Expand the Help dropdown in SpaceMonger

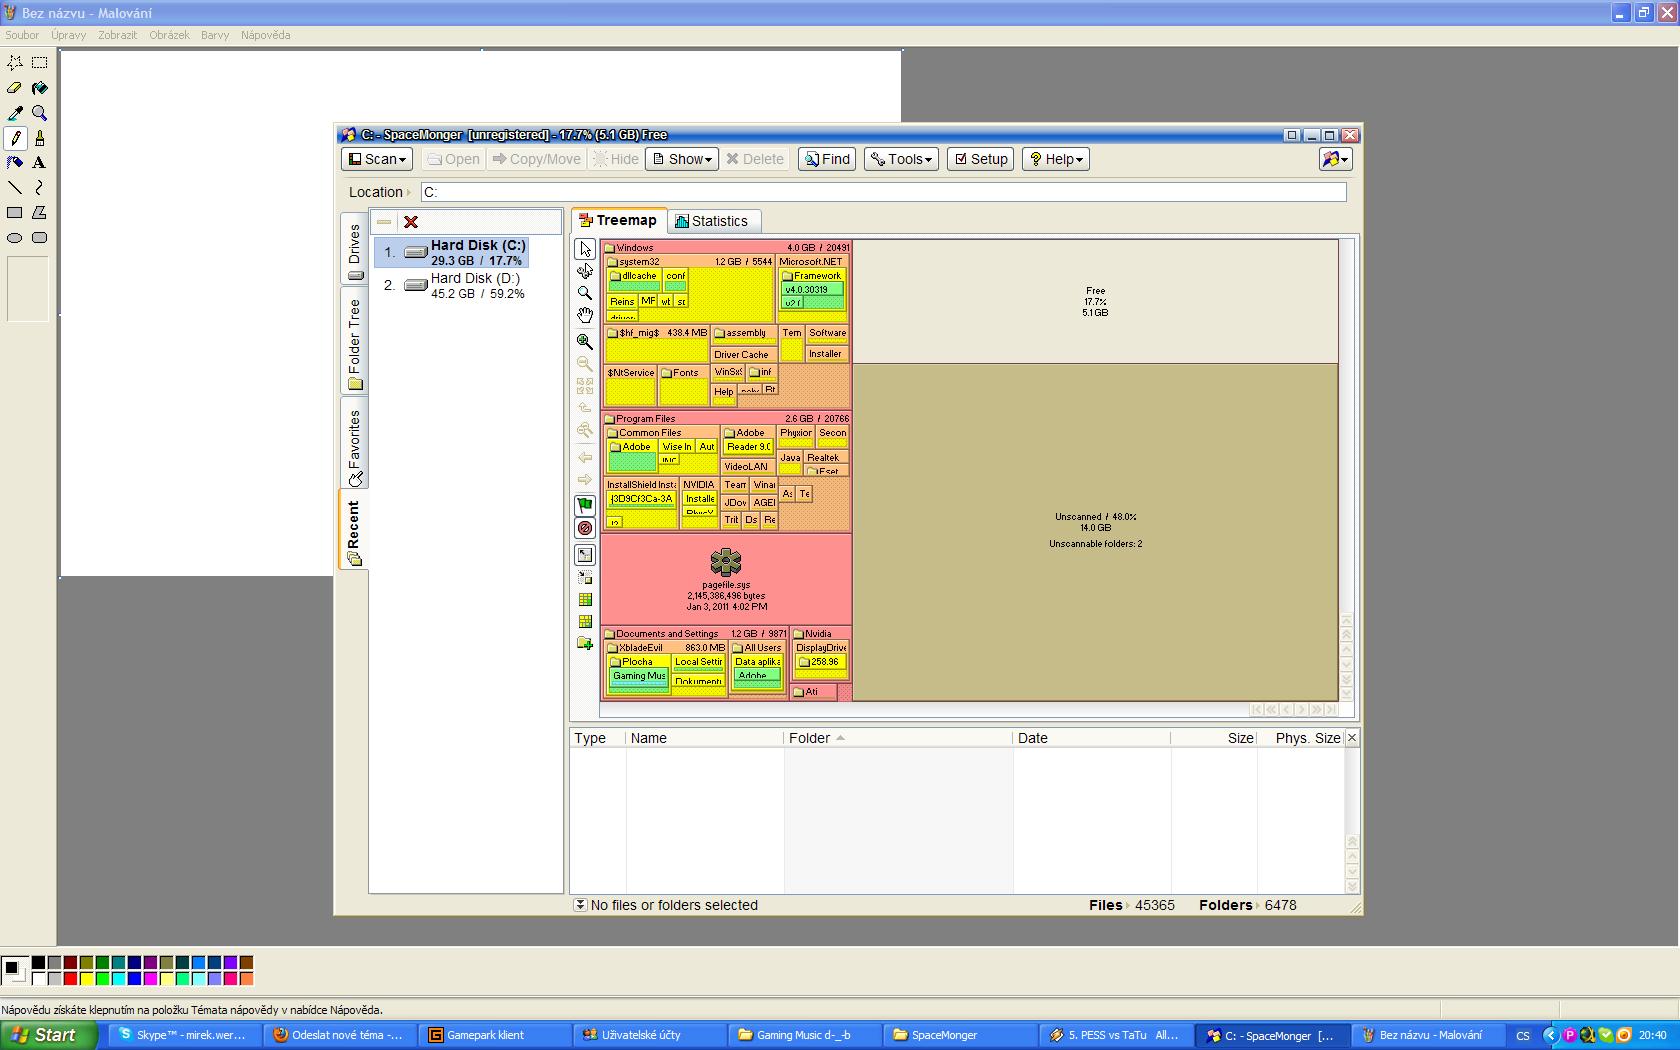click(x=1056, y=159)
